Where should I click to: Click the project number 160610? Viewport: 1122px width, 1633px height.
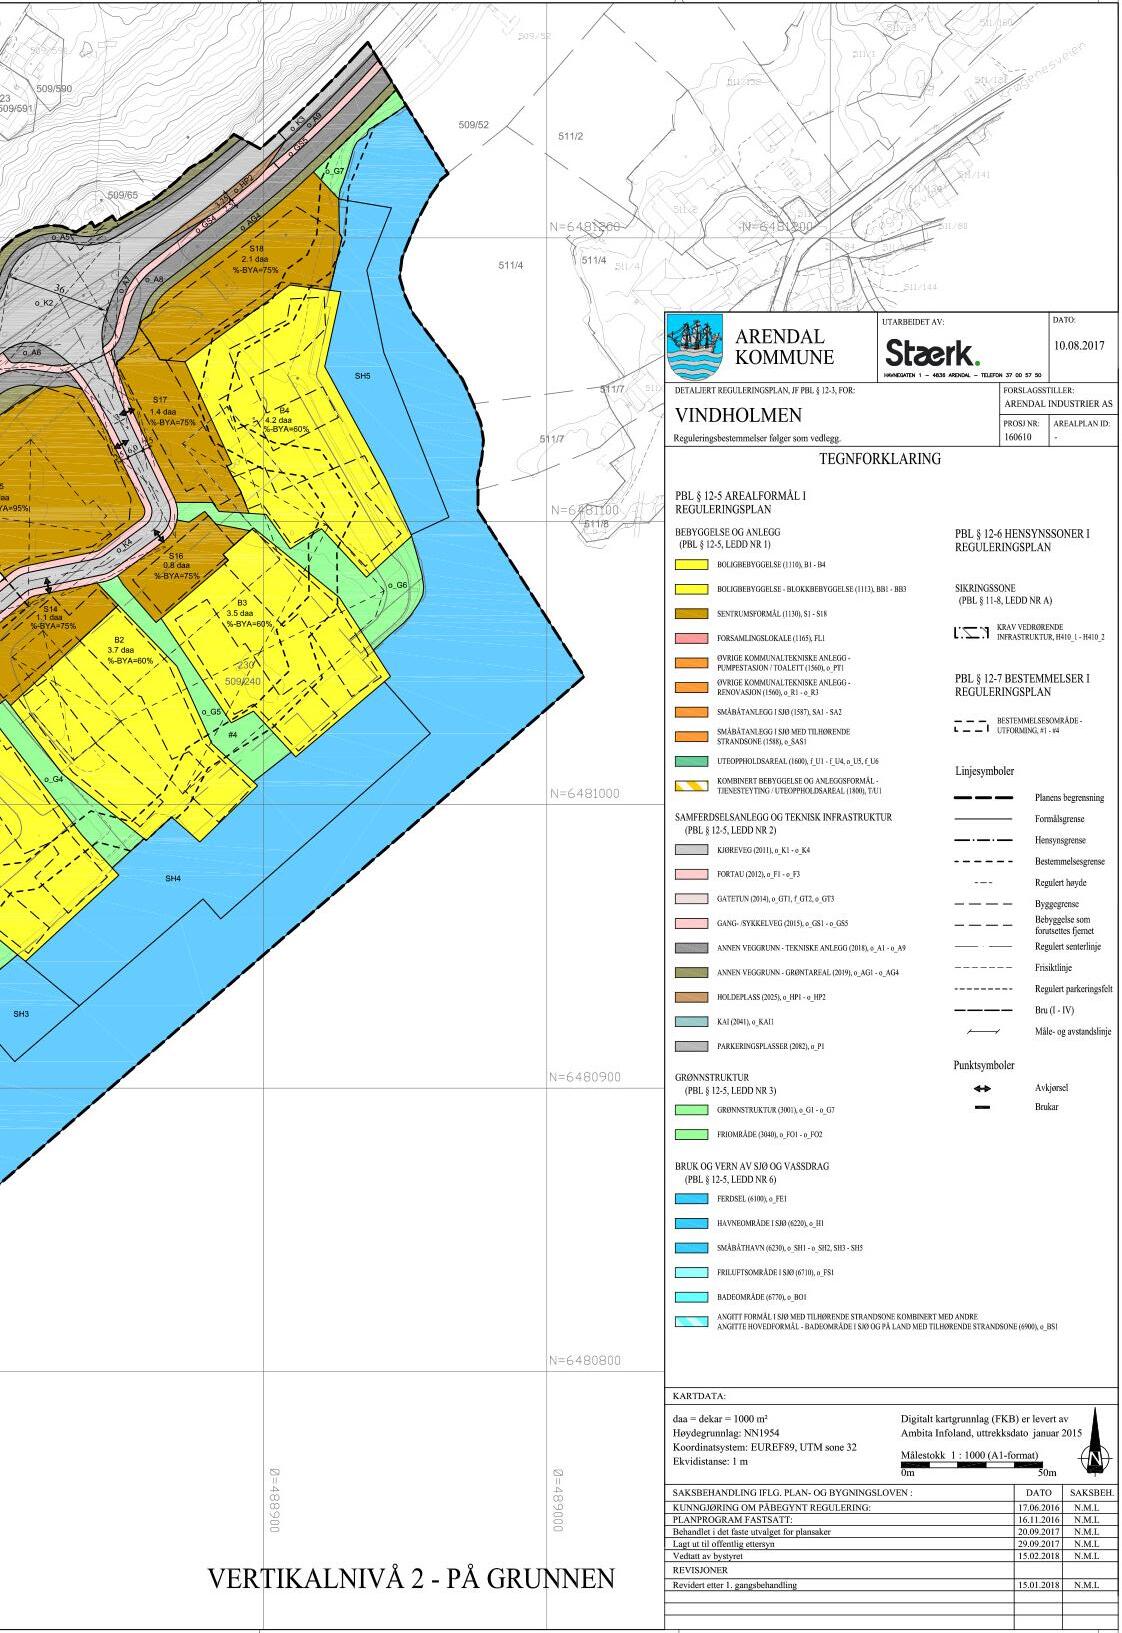click(1016, 437)
